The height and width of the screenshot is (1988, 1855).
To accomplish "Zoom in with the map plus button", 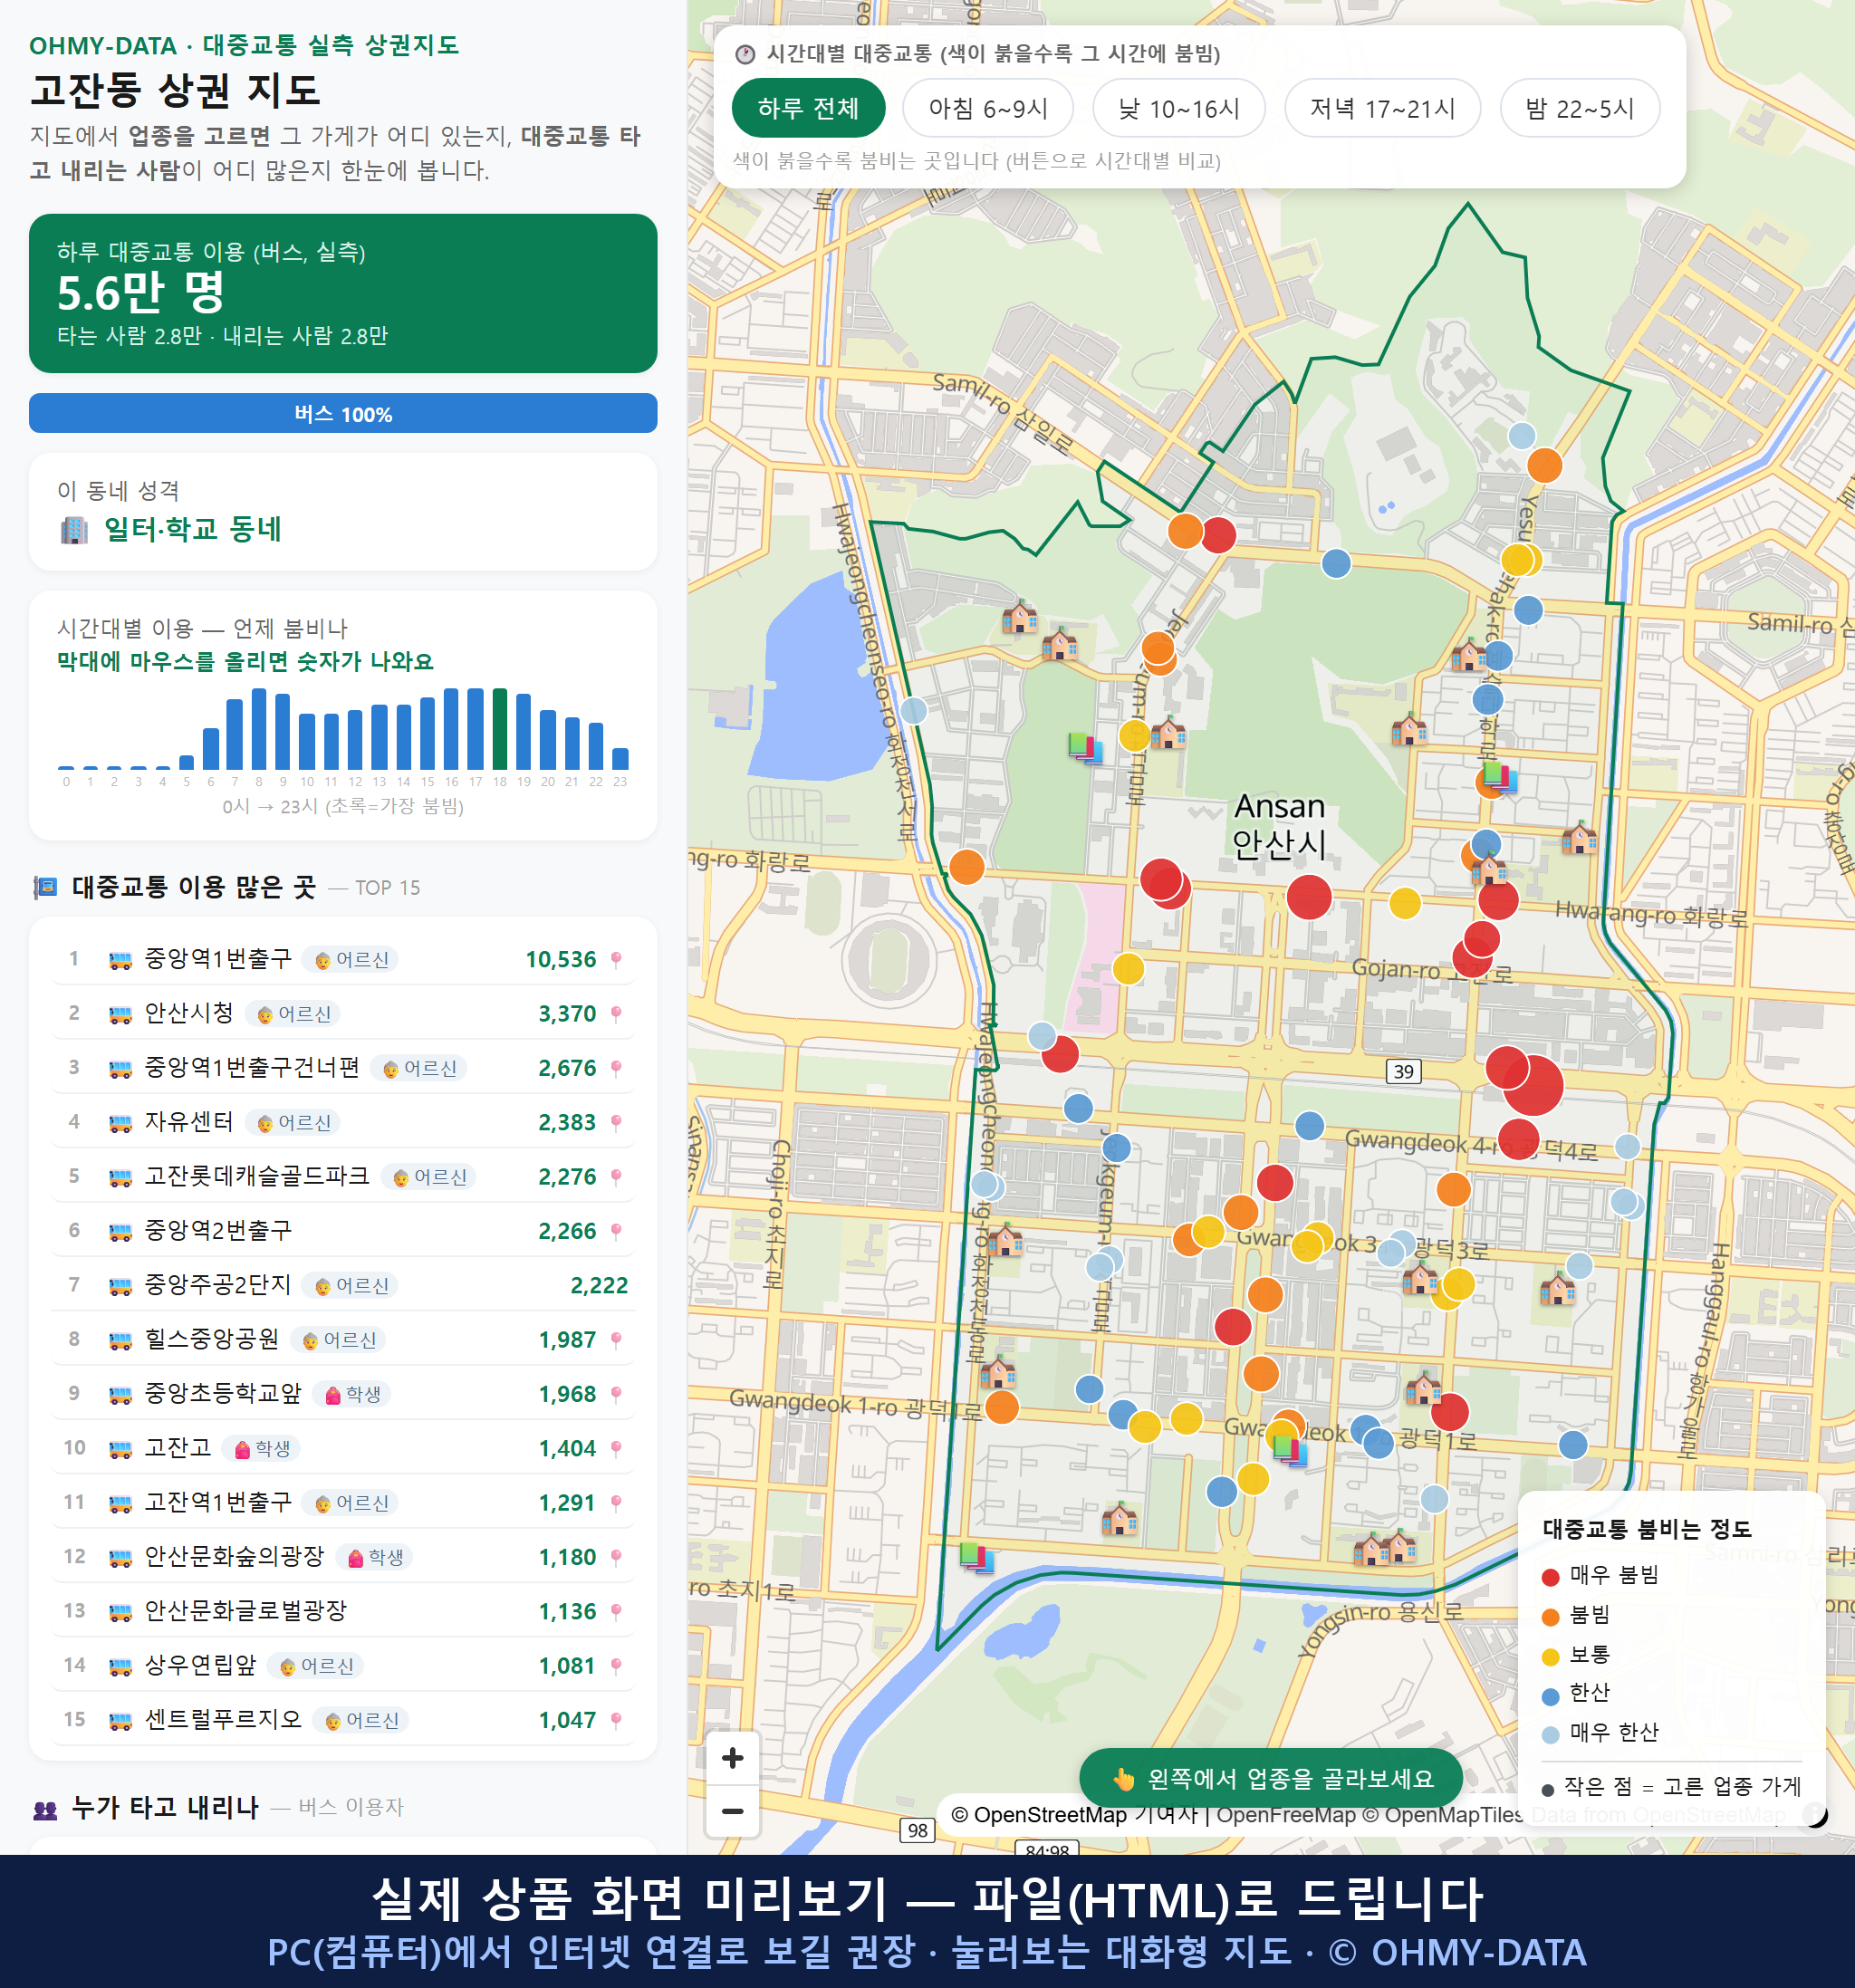I will tap(733, 1758).
